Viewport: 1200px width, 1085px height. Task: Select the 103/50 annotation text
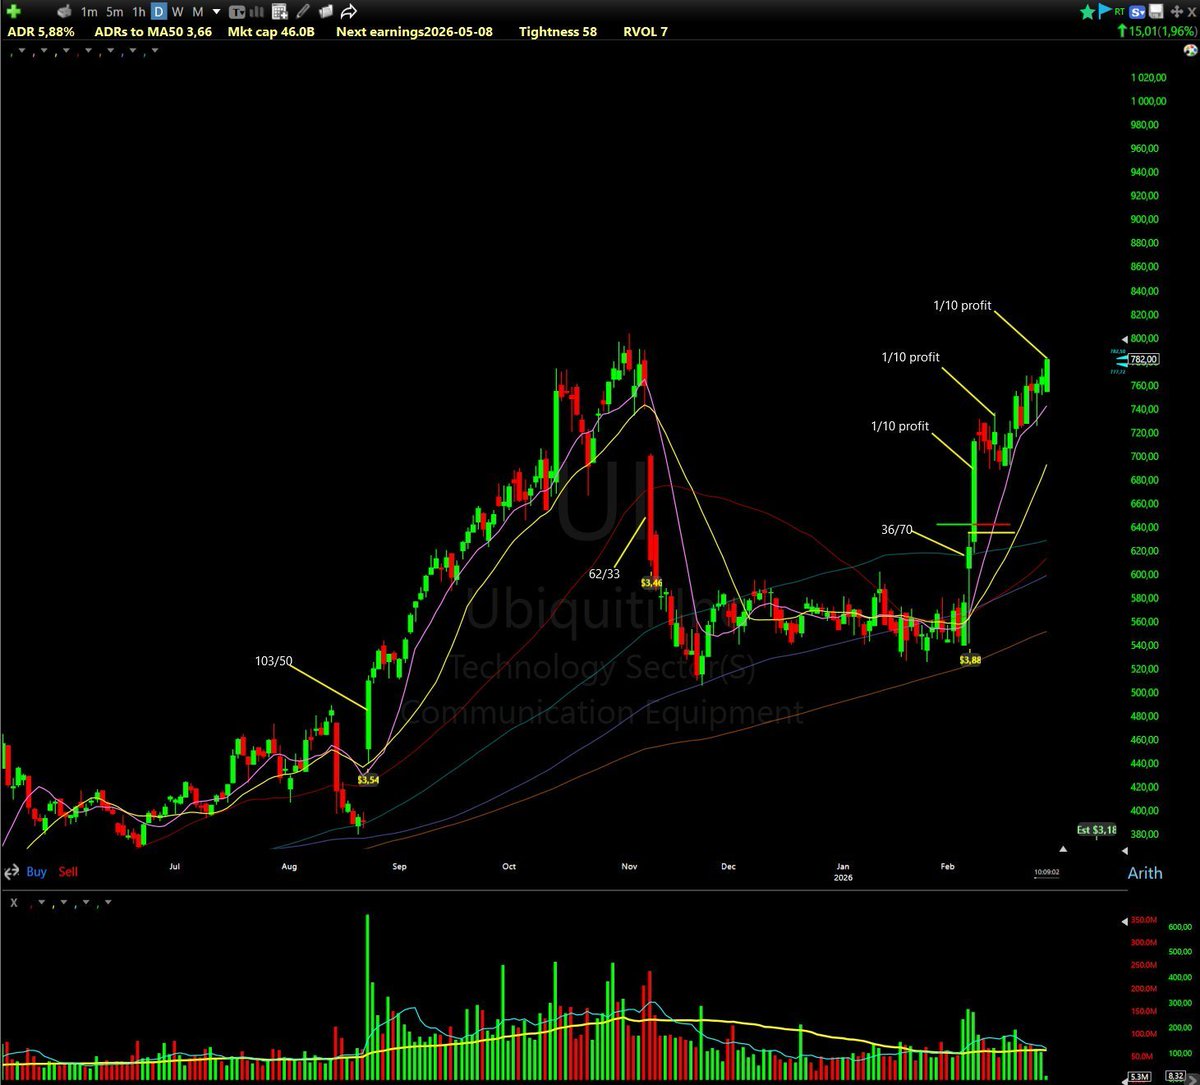[273, 661]
